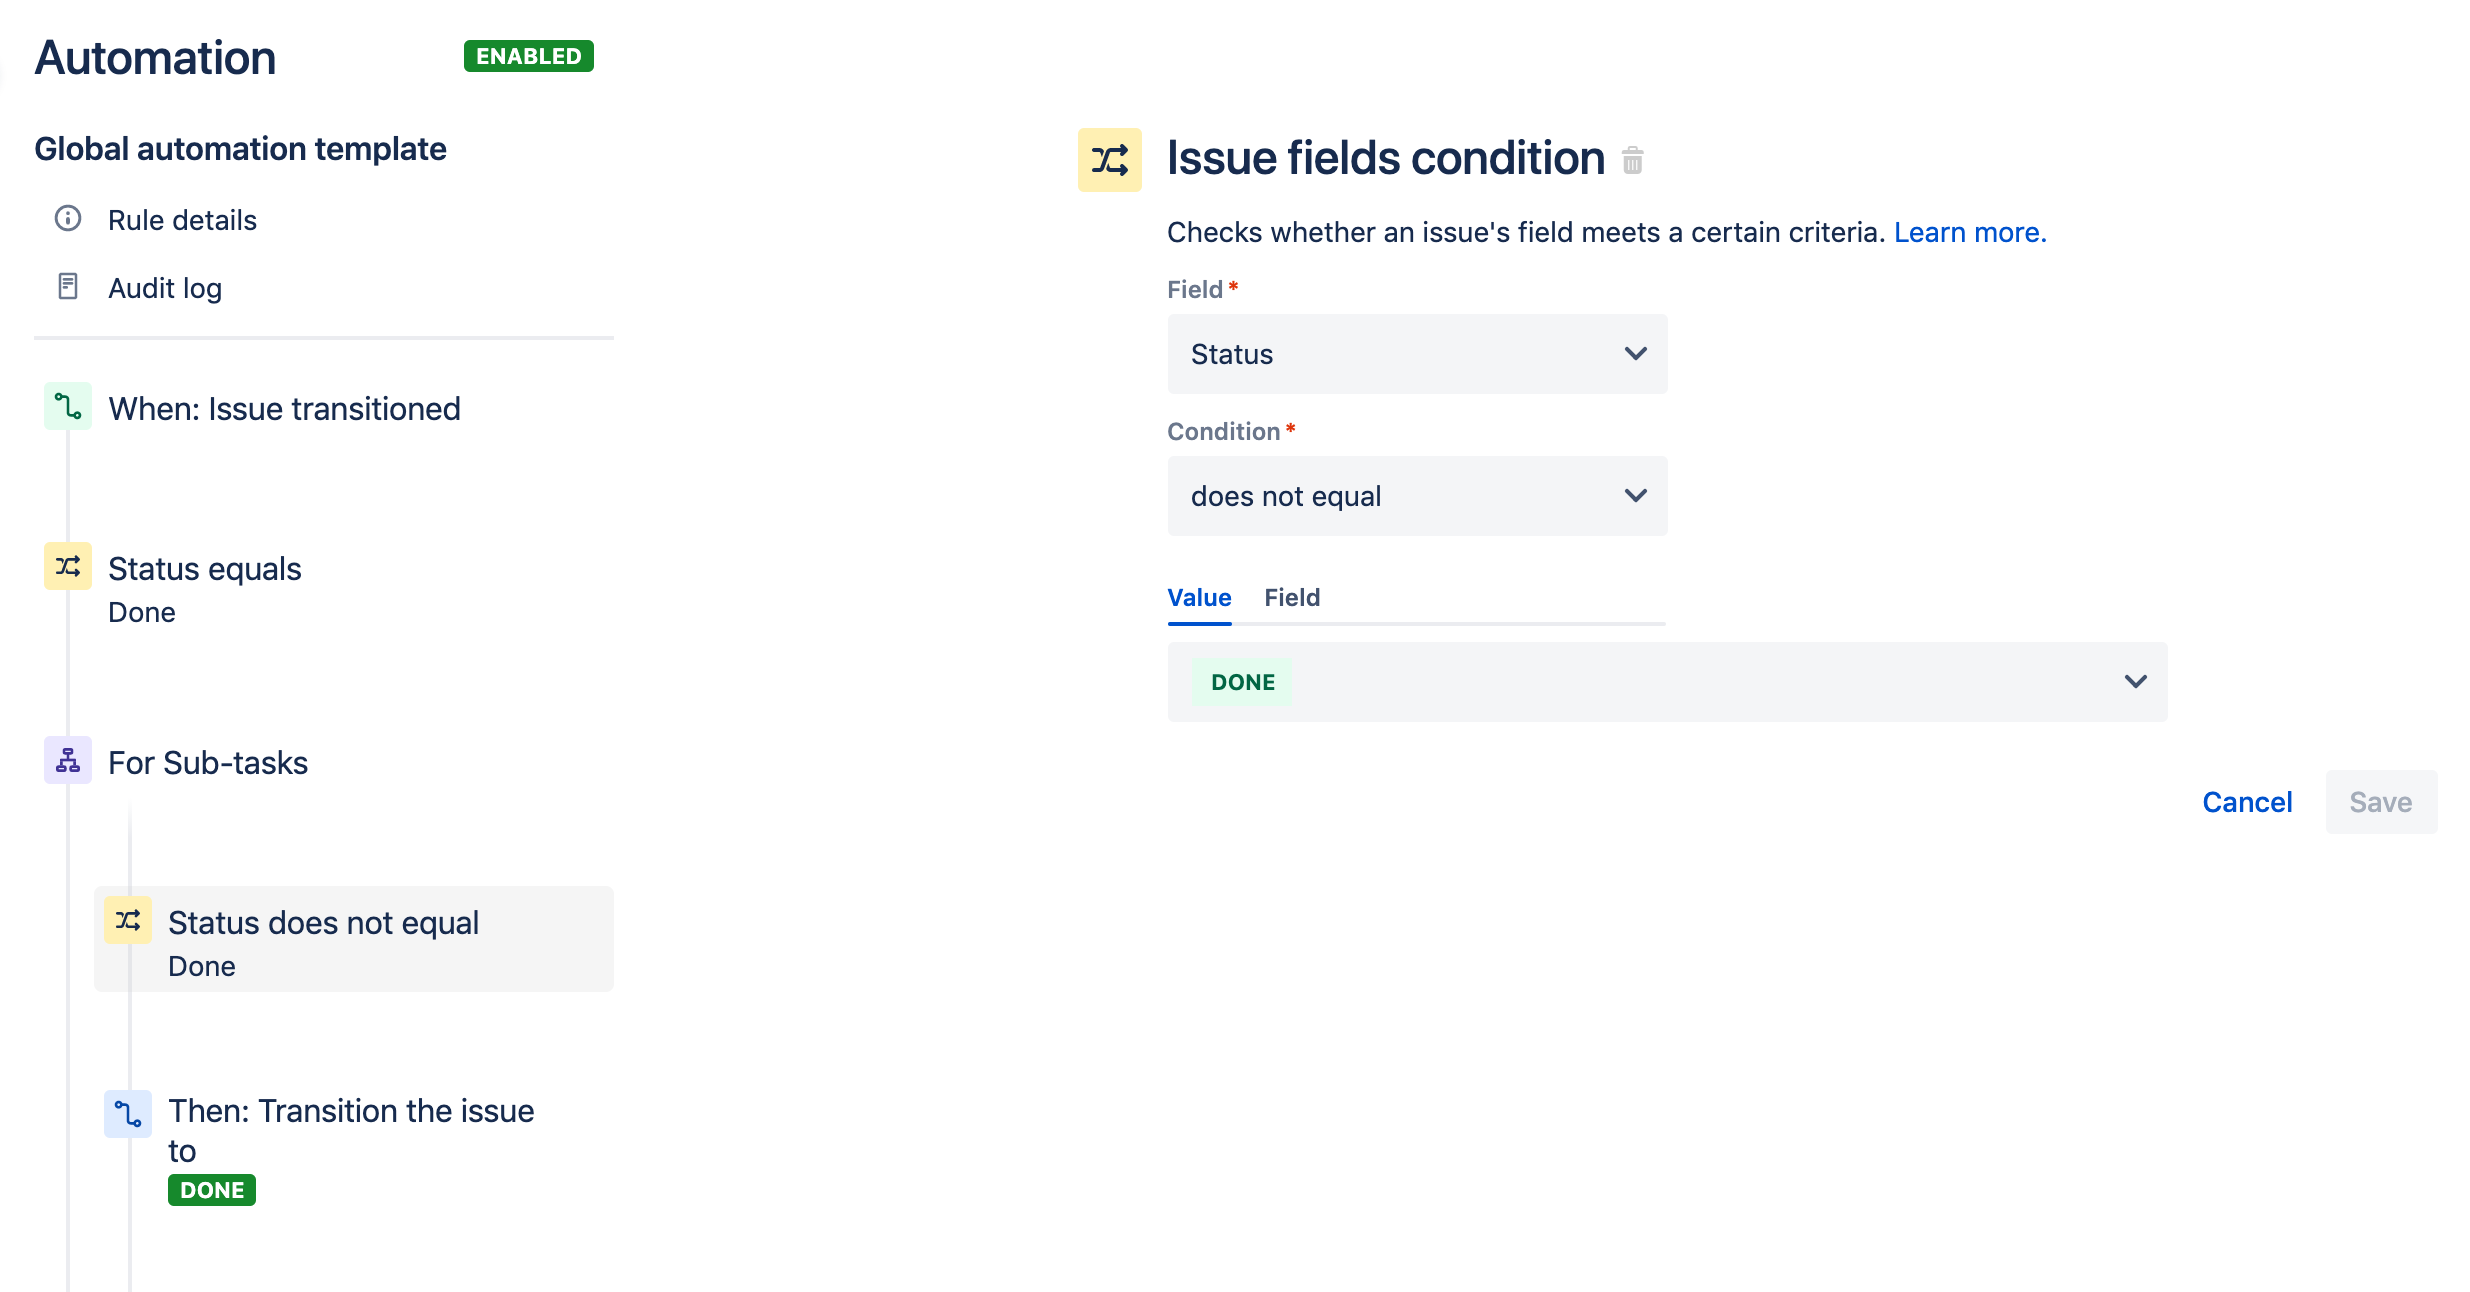Open the Learn more link
Image resolution: width=2470 pixels, height=1292 pixels.
click(x=1970, y=232)
